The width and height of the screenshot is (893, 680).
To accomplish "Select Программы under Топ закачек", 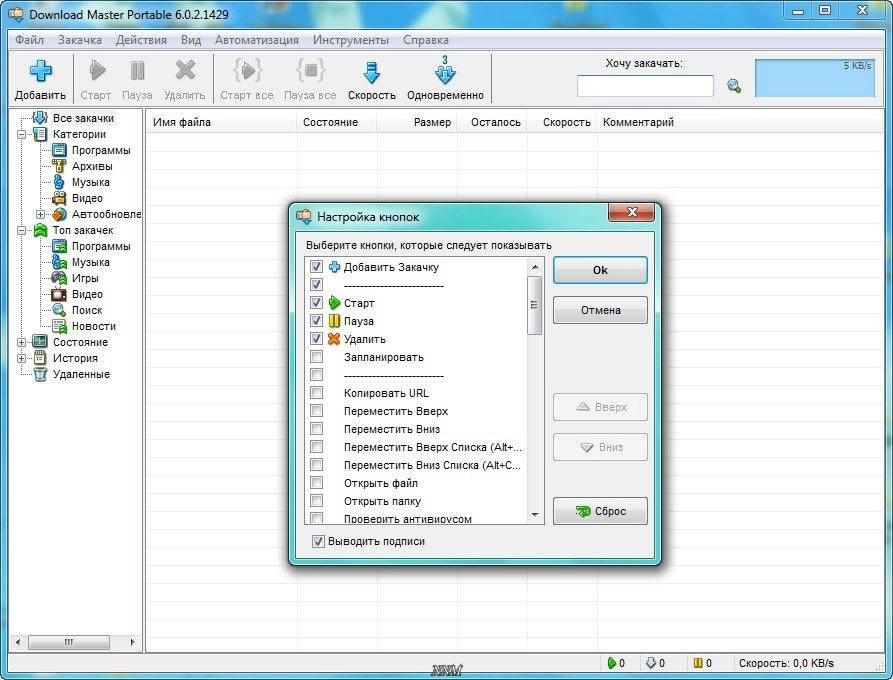I will pos(101,247).
